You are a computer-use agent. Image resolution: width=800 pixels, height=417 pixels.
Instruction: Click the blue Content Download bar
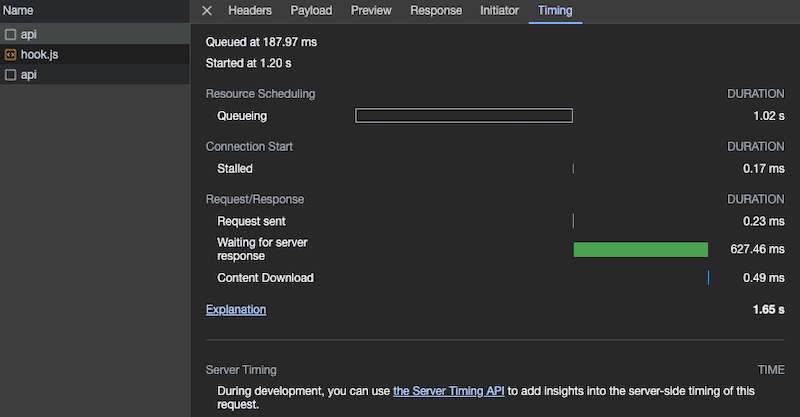[708, 278]
